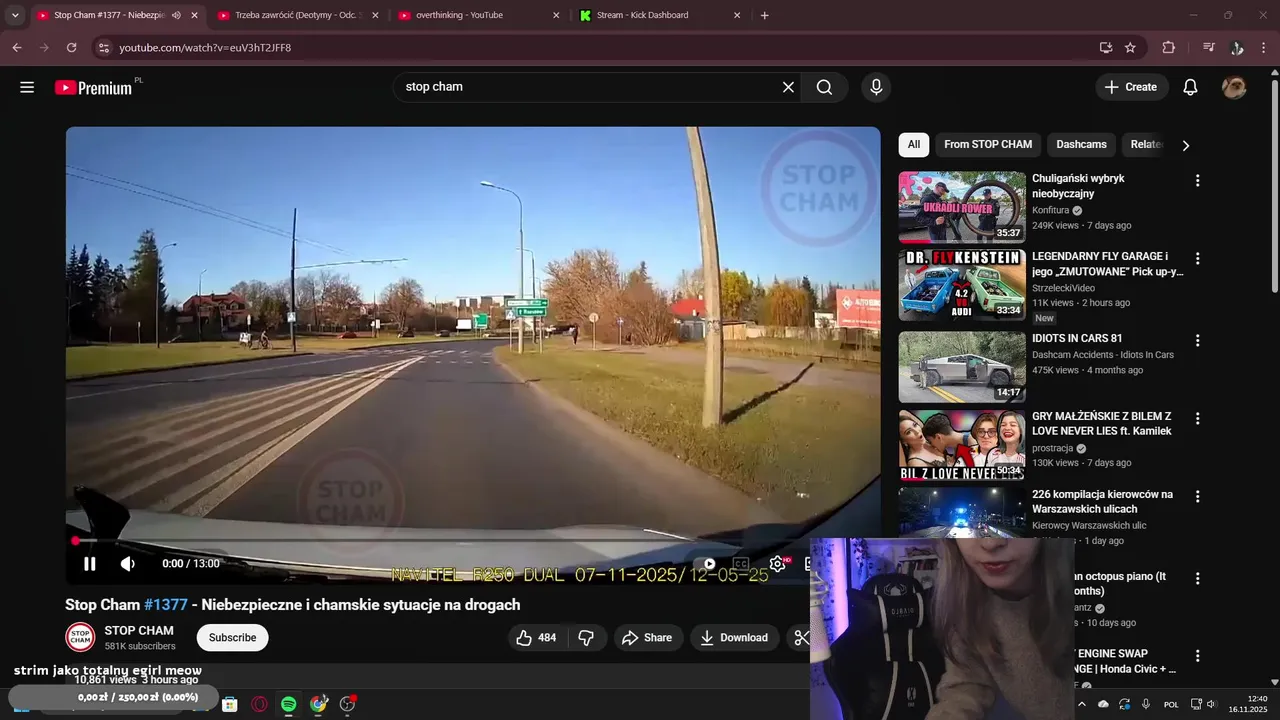Toggle the autoplay switch in player
This screenshot has height=720, width=1280.
[707, 564]
